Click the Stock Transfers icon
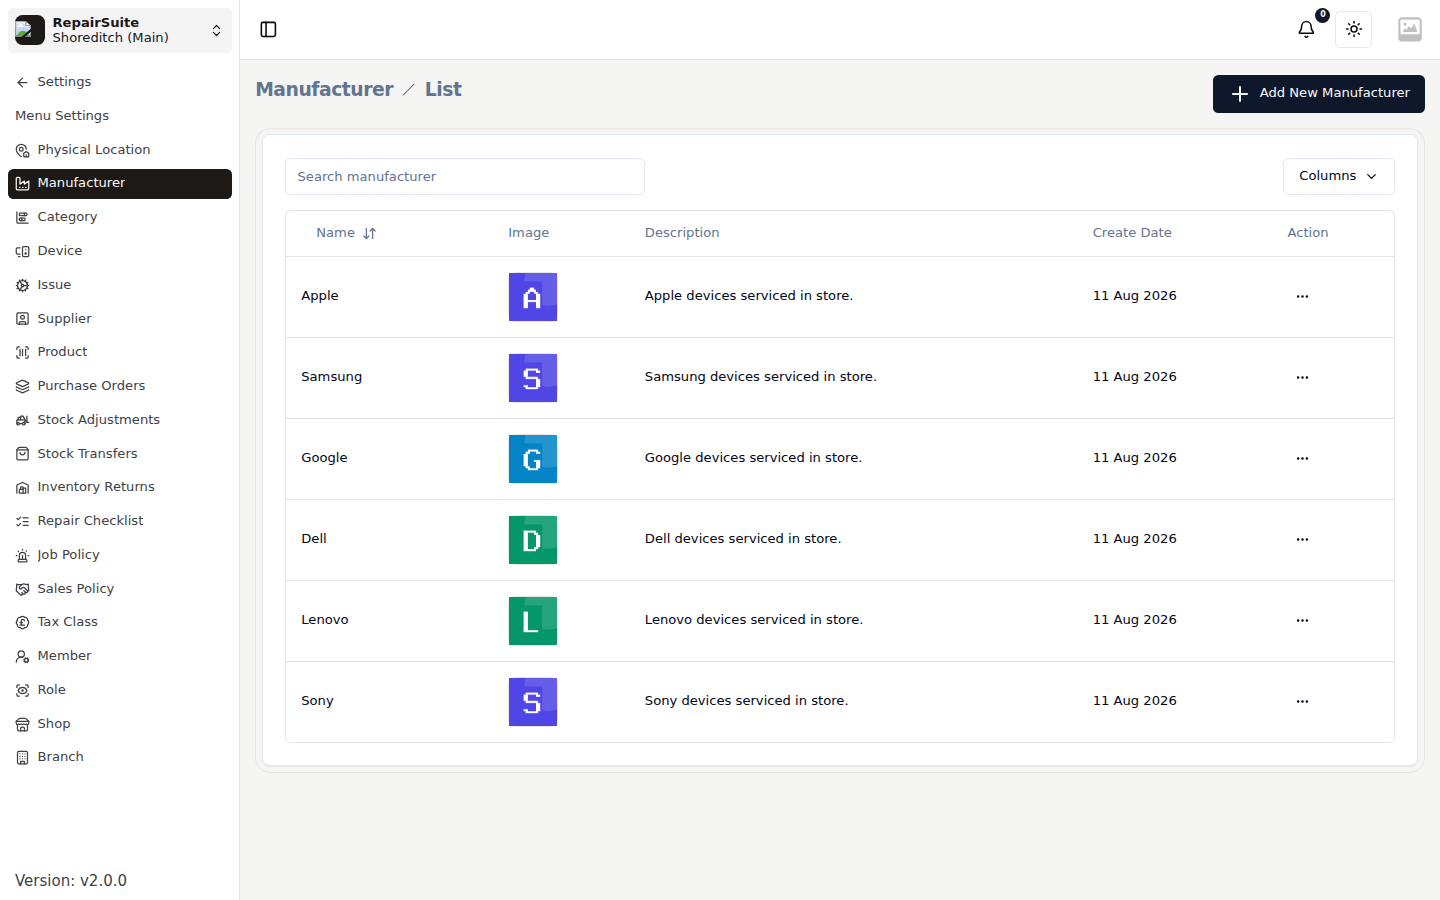Screen dimensions: 1440x900 (x=22, y=454)
